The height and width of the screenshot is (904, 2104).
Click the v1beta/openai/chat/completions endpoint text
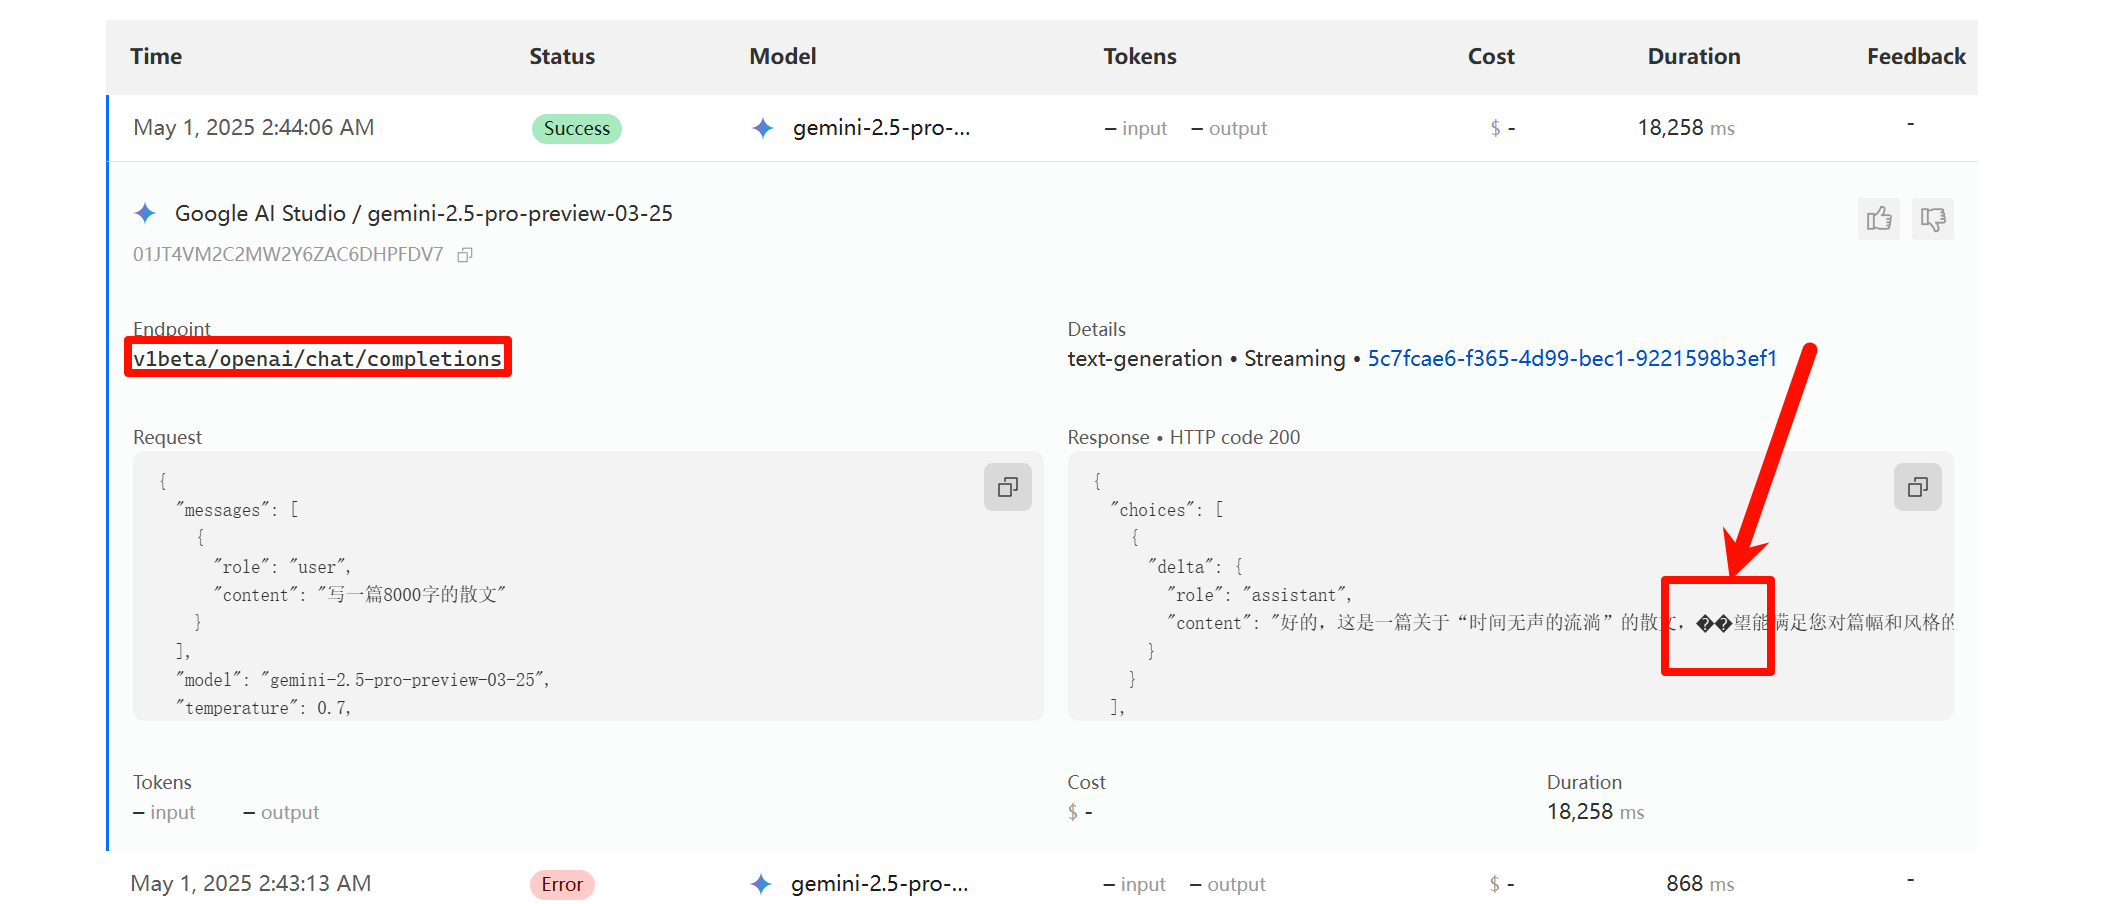tap(318, 359)
